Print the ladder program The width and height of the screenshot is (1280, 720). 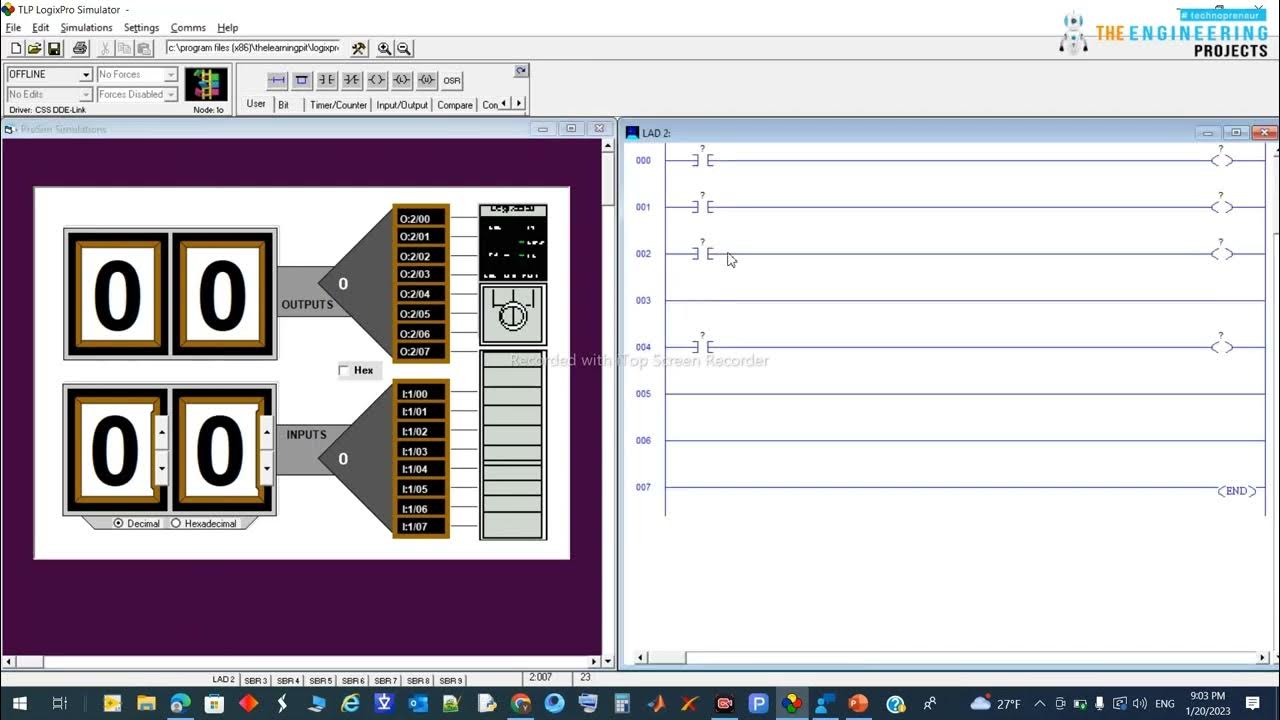tap(80, 48)
